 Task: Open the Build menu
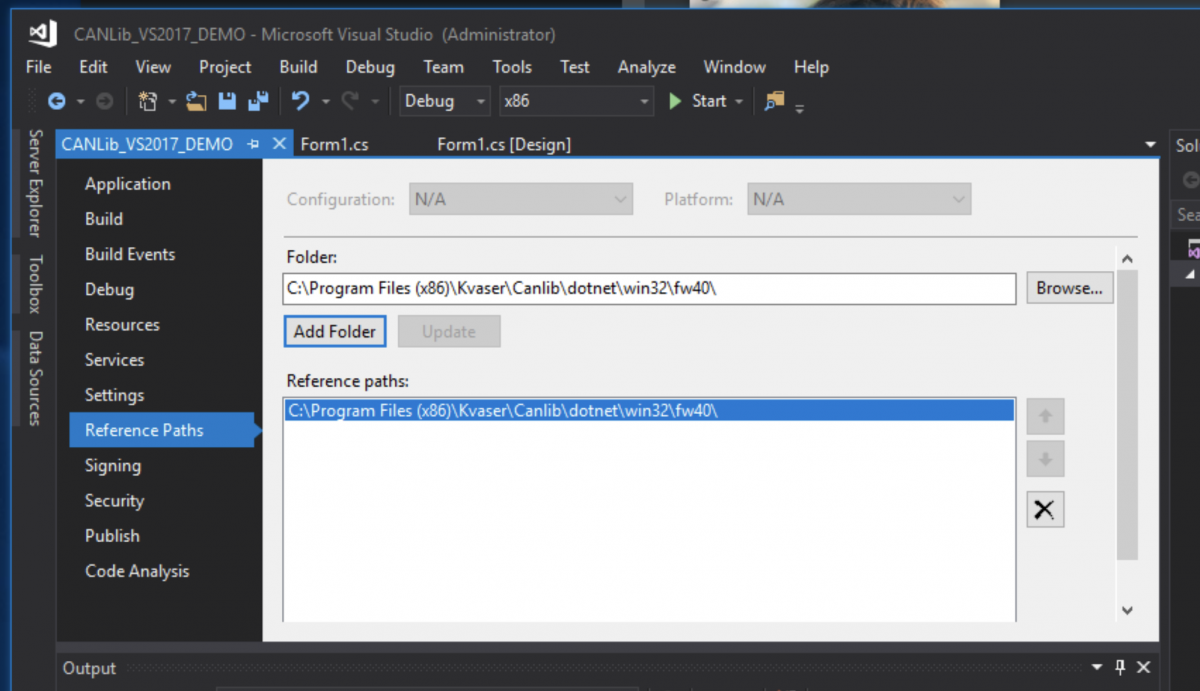pos(297,67)
